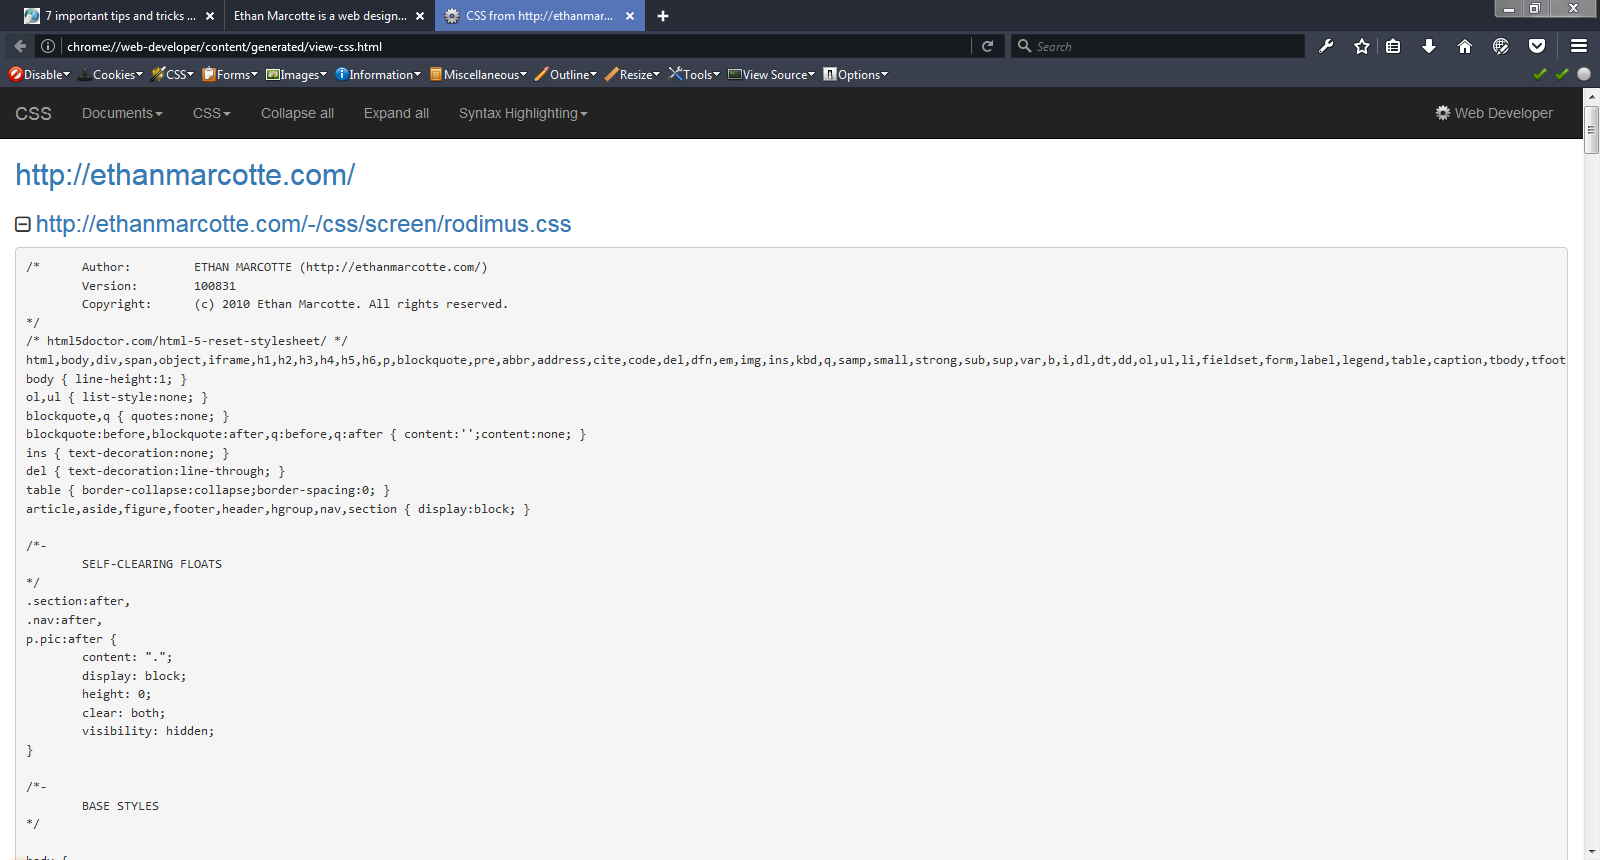Open the Documents dropdown in navbar
The width and height of the screenshot is (1600, 860).
122,113
